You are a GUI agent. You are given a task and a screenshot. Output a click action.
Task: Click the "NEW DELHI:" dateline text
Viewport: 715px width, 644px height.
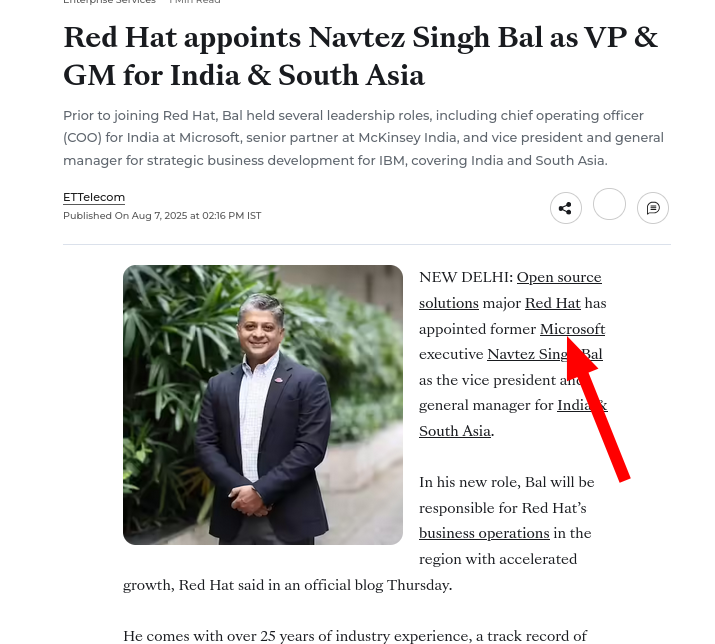coord(466,277)
